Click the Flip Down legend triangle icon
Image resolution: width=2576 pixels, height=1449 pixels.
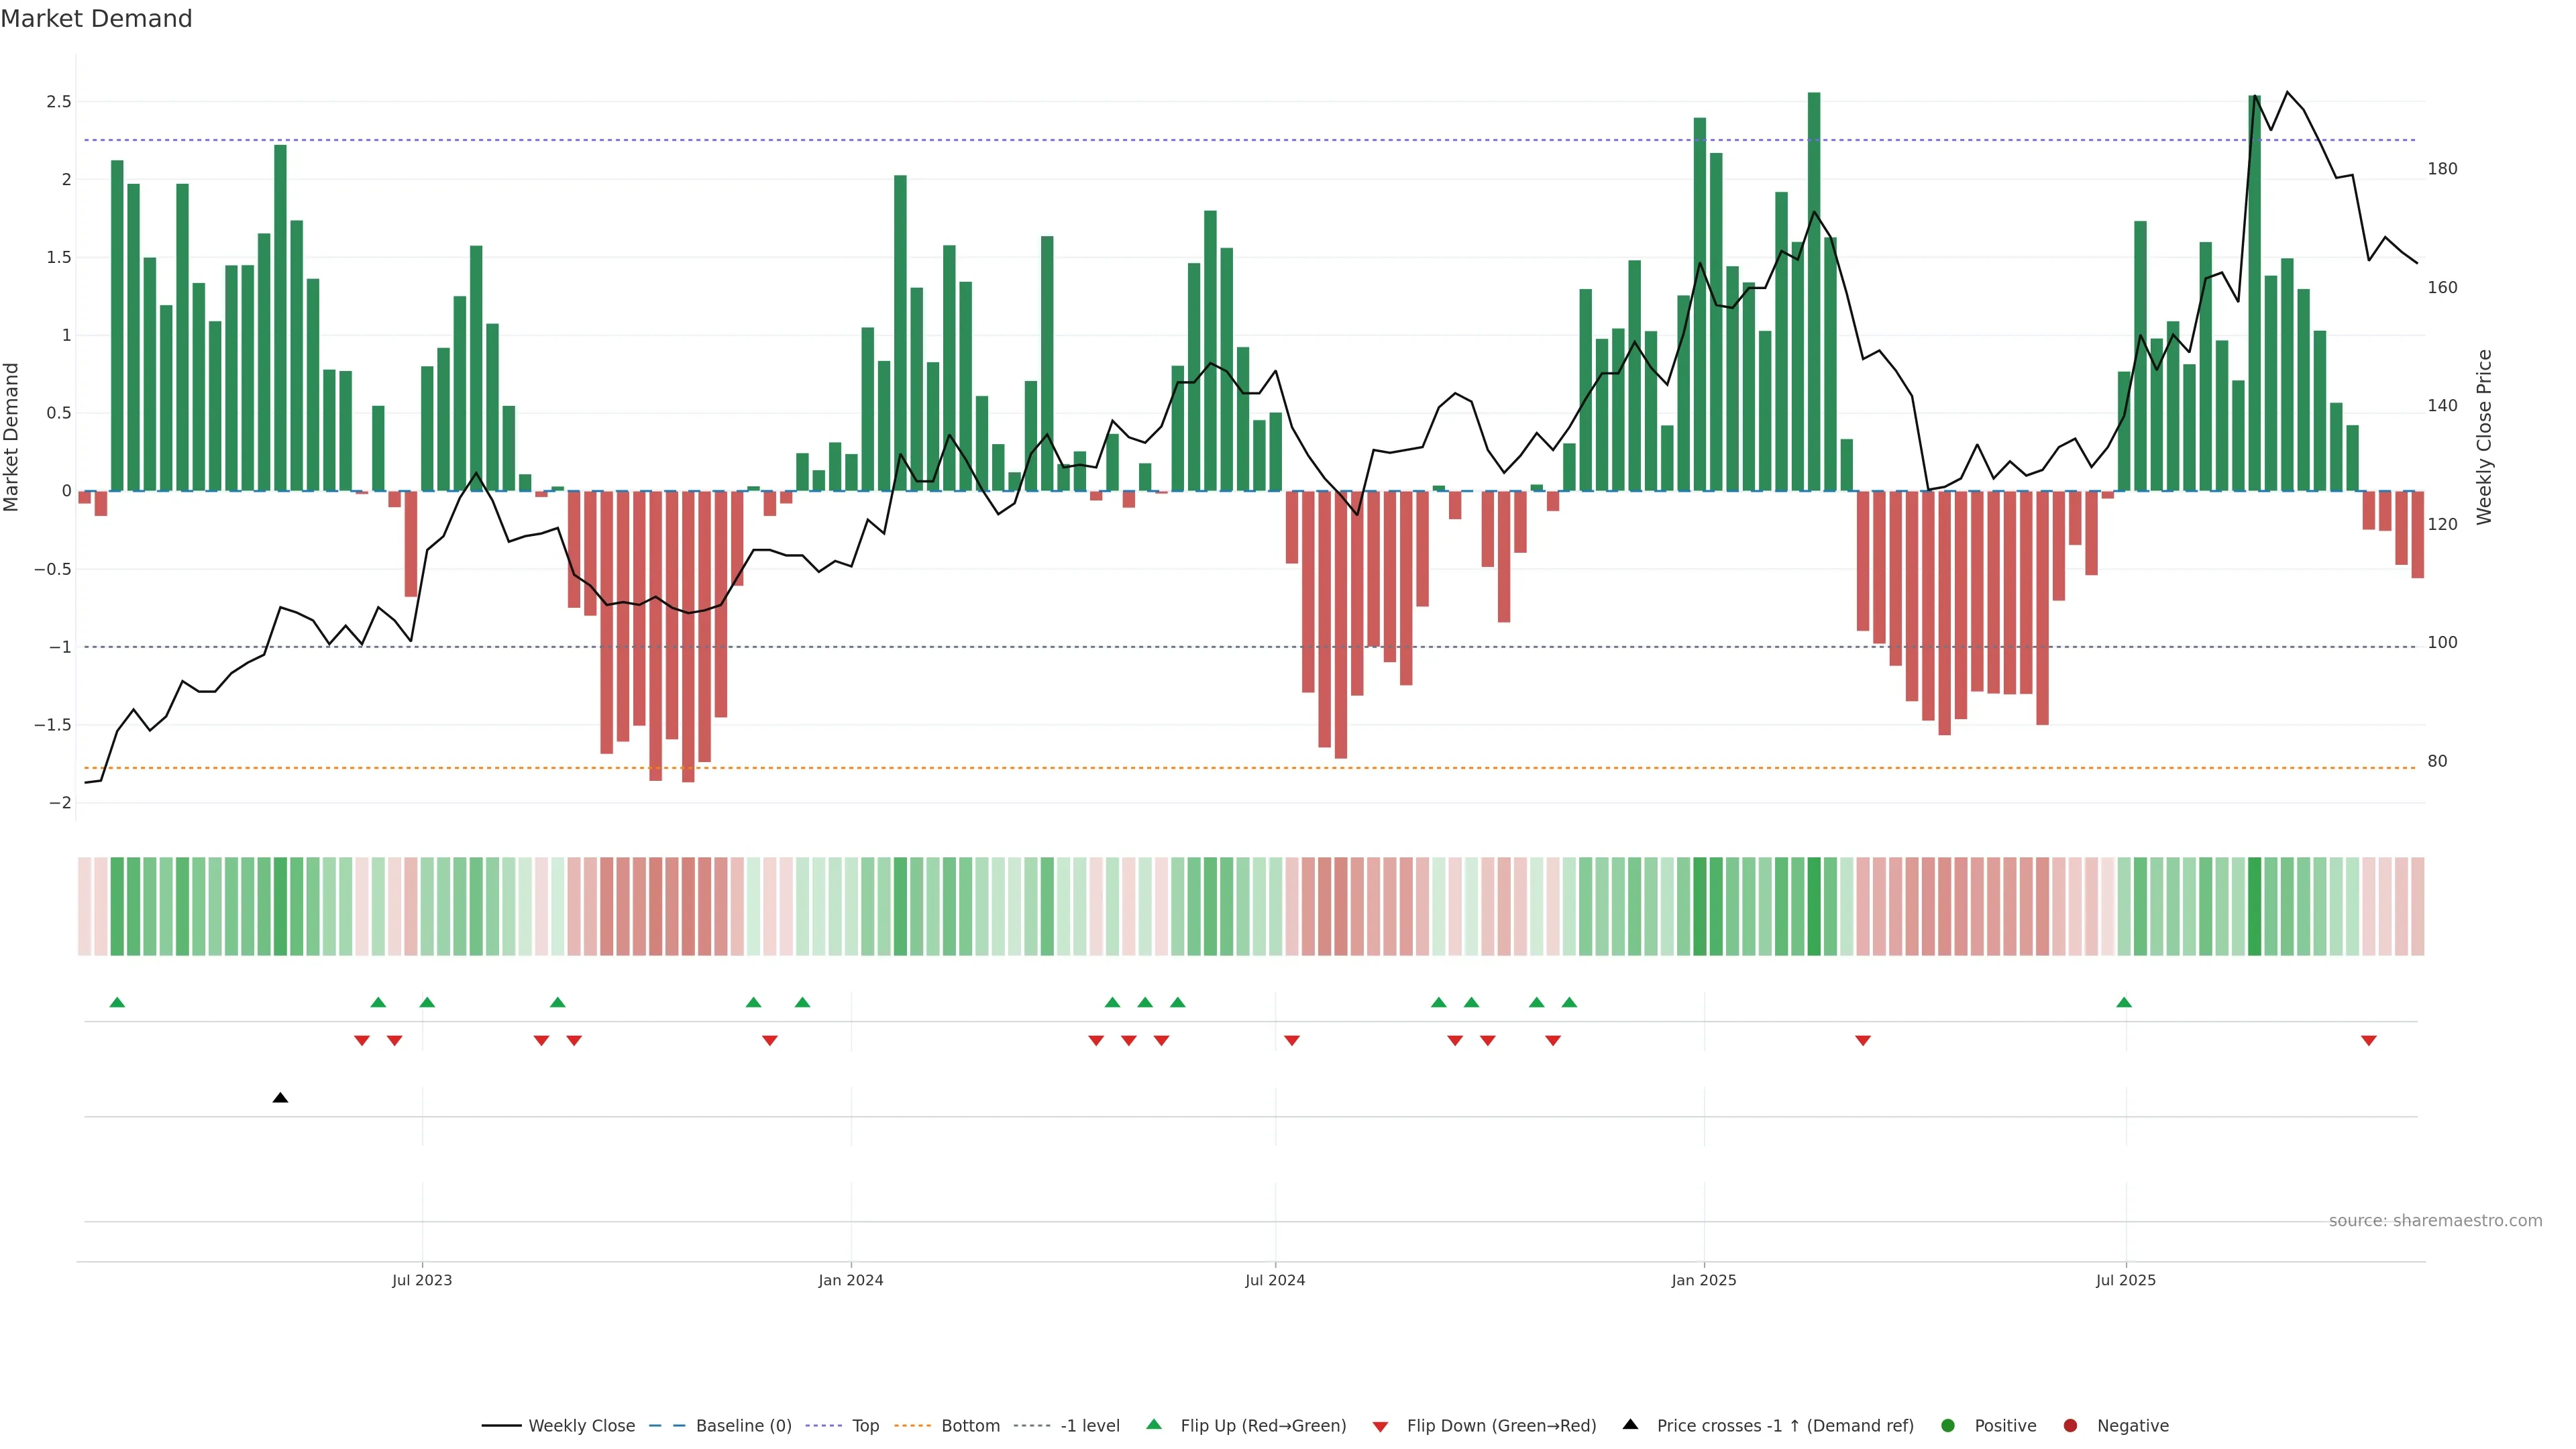click(1380, 1426)
